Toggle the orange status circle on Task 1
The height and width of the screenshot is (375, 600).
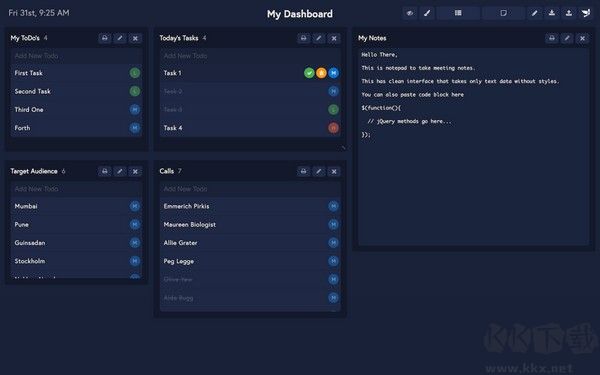321,73
